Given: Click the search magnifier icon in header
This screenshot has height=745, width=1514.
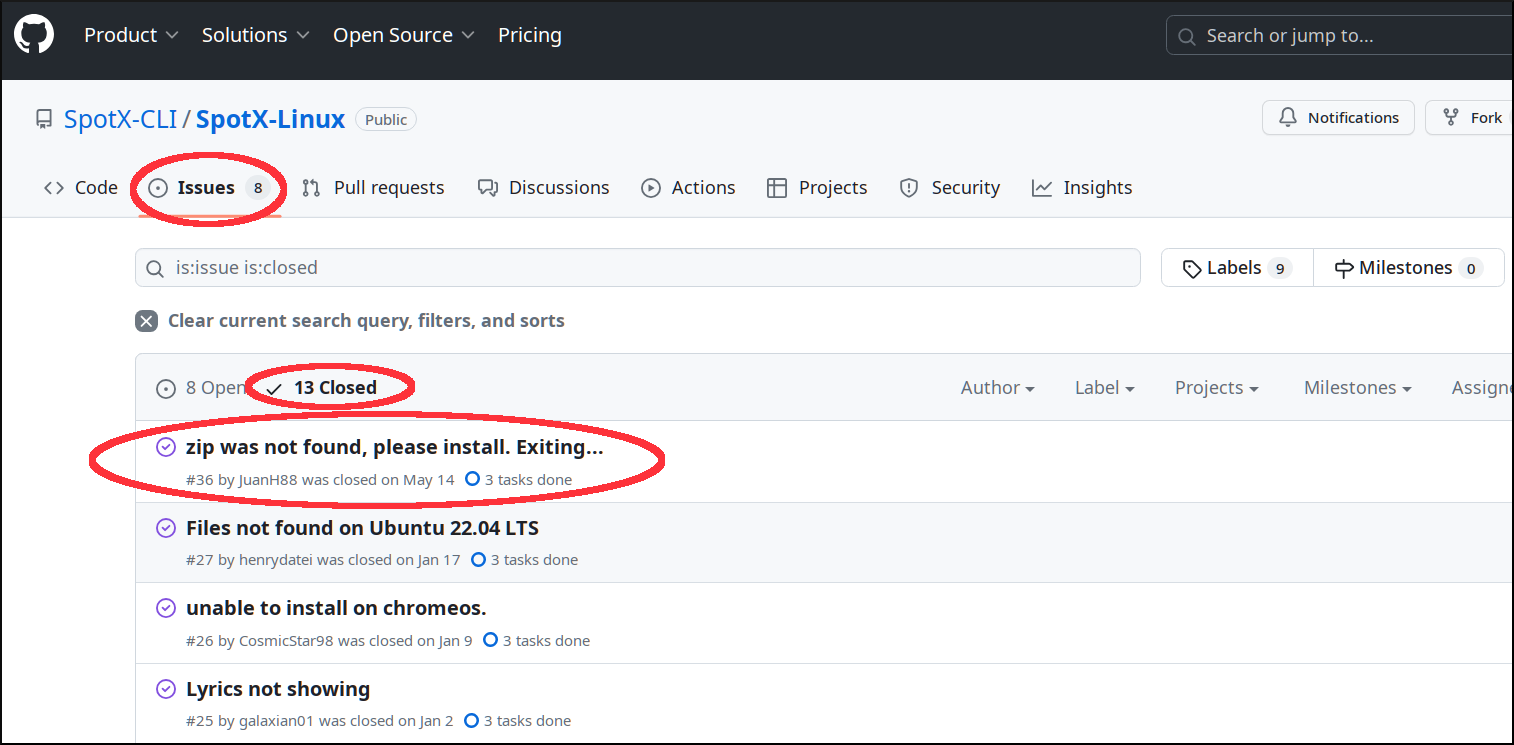Looking at the screenshot, I should [1187, 37].
